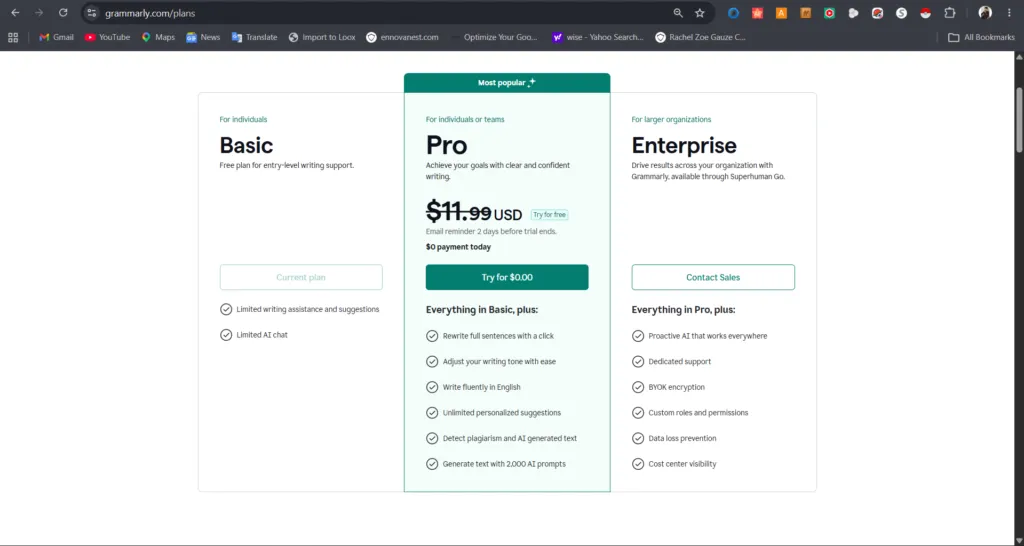Image resolution: width=1024 pixels, height=546 pixels.
Task: Go back using the browser back arrow
Action: click(15, 13)
